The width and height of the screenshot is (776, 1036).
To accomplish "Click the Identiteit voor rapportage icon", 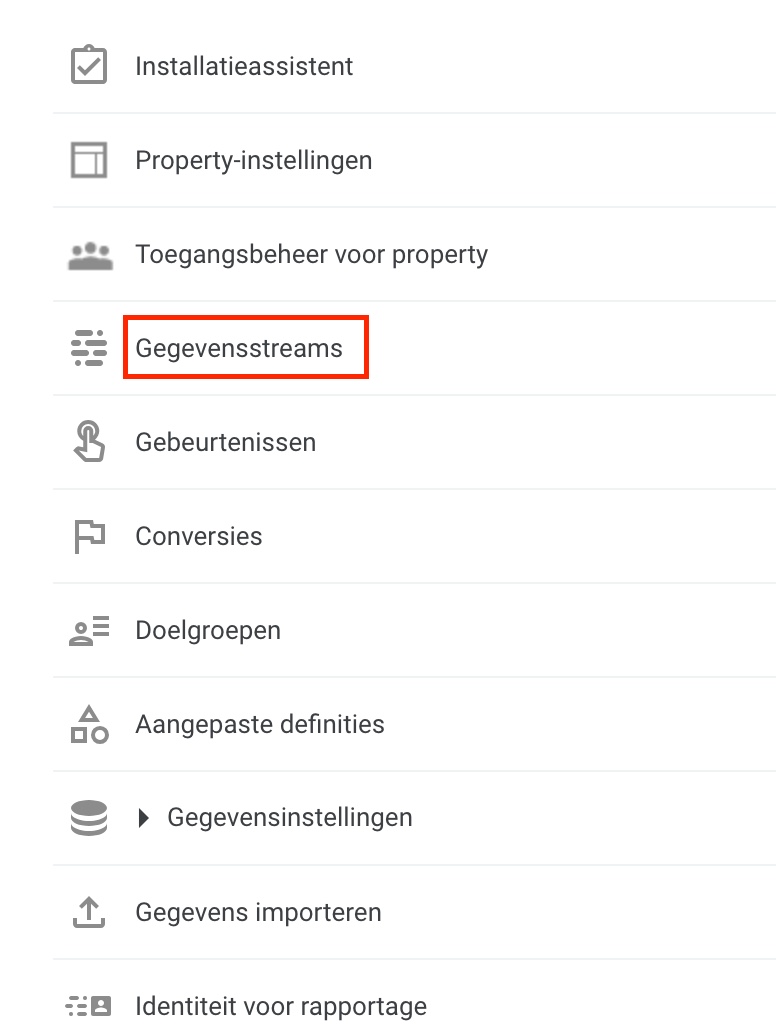I will [x=89, y=1005].
